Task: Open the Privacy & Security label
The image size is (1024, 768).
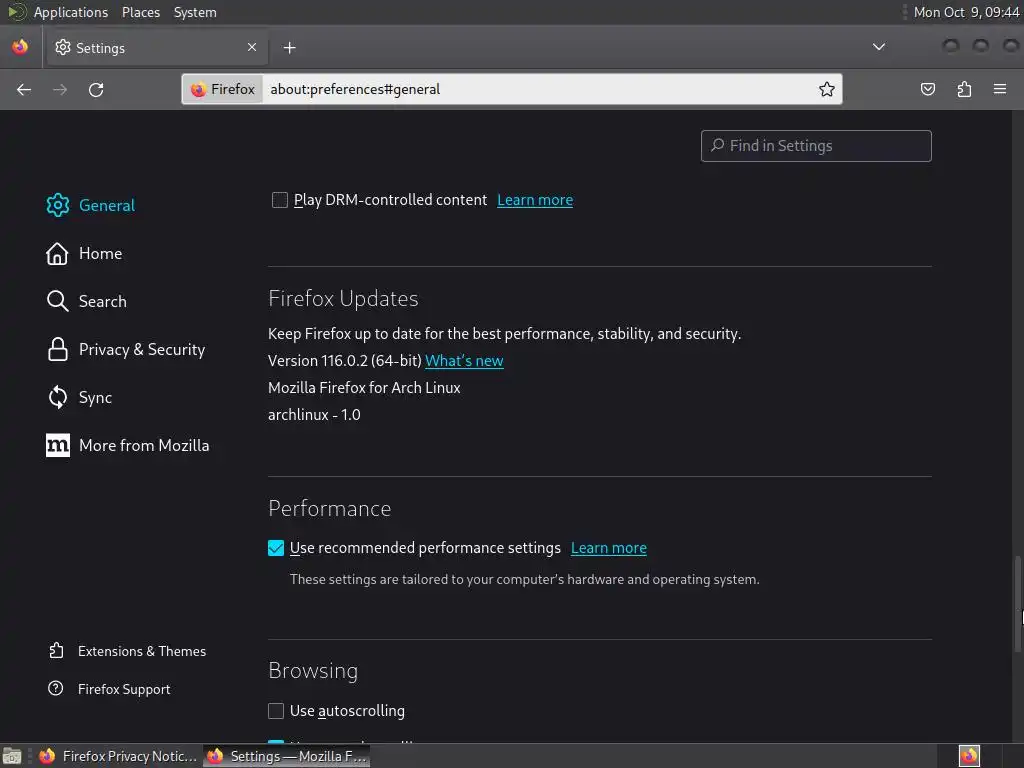Action: (x=142, y=349)
